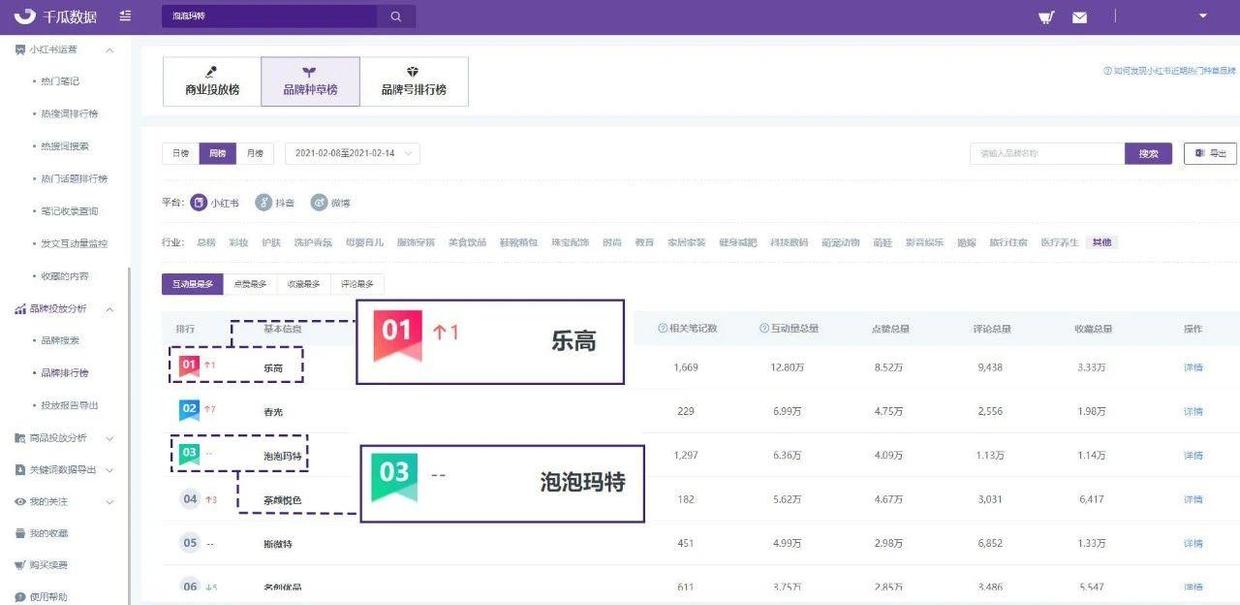This screenshot has width=1240, height=605.
Task: Expand the account dropdown arrow top right
Action: click(1202, 15)
